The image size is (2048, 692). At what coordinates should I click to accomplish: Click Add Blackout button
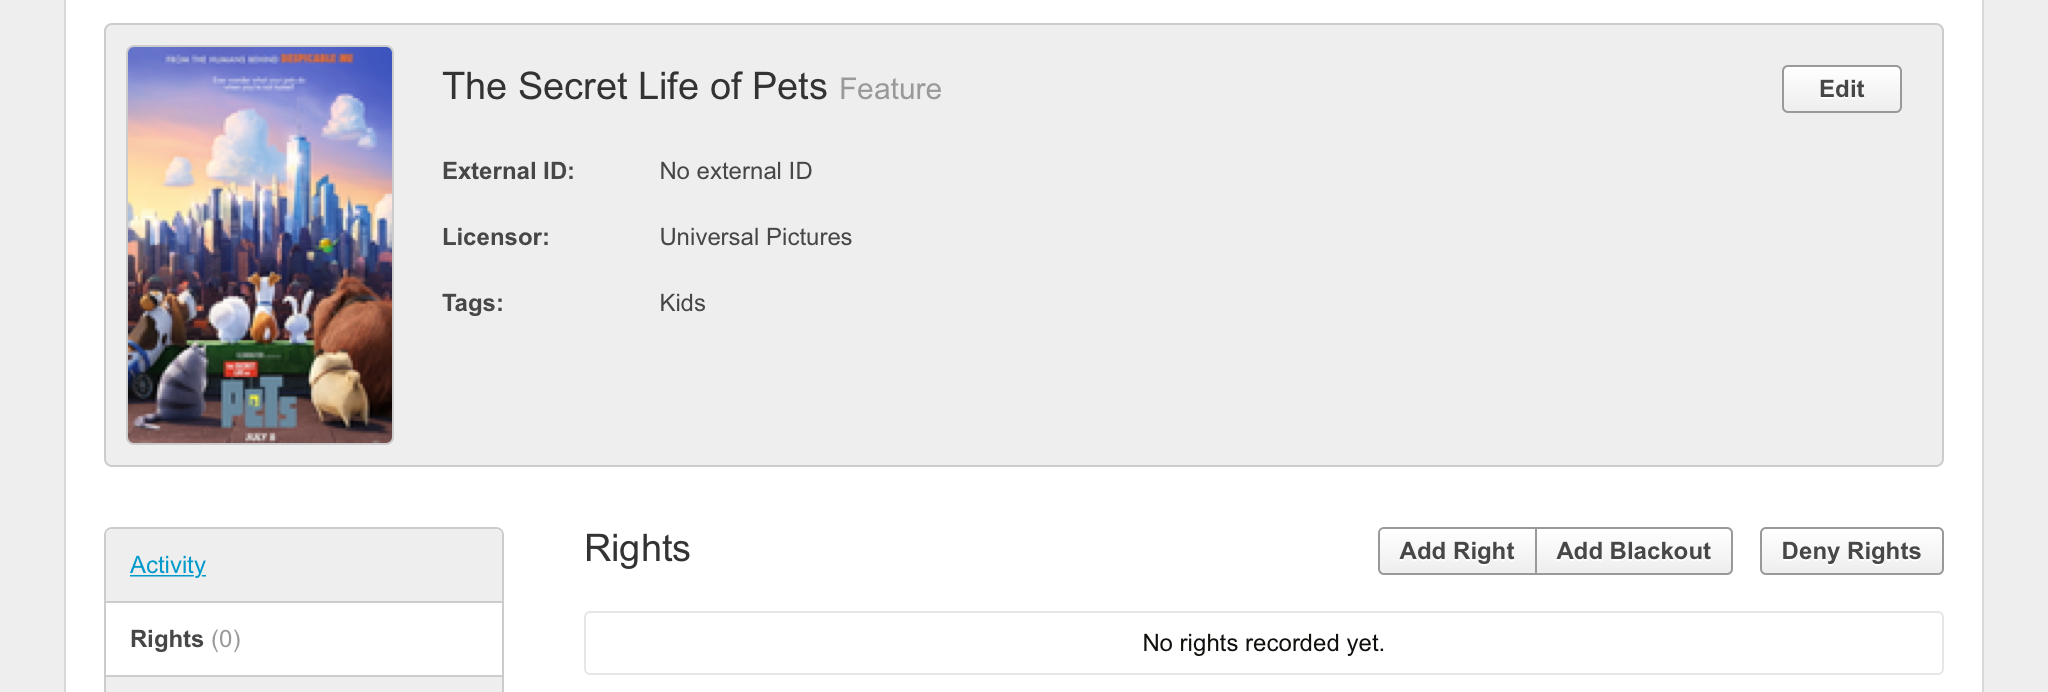(1633, 551)
